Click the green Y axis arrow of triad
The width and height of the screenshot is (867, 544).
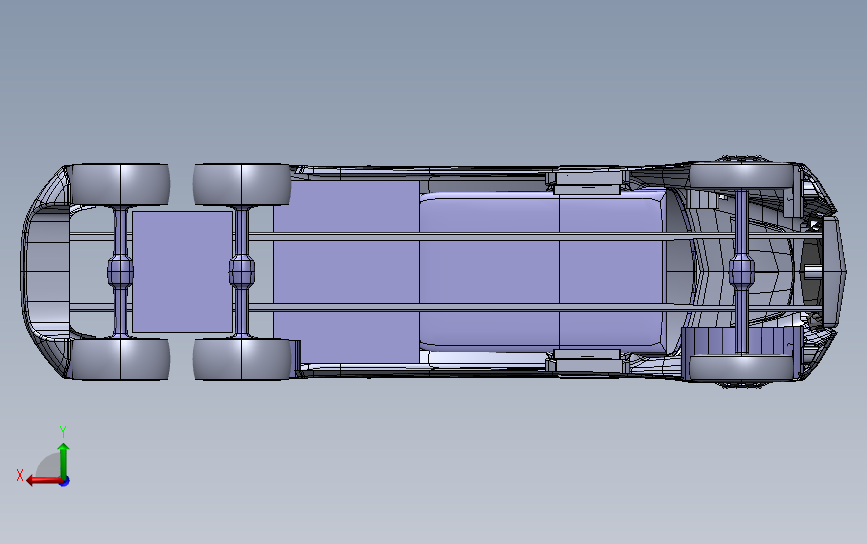coord(64,461)
